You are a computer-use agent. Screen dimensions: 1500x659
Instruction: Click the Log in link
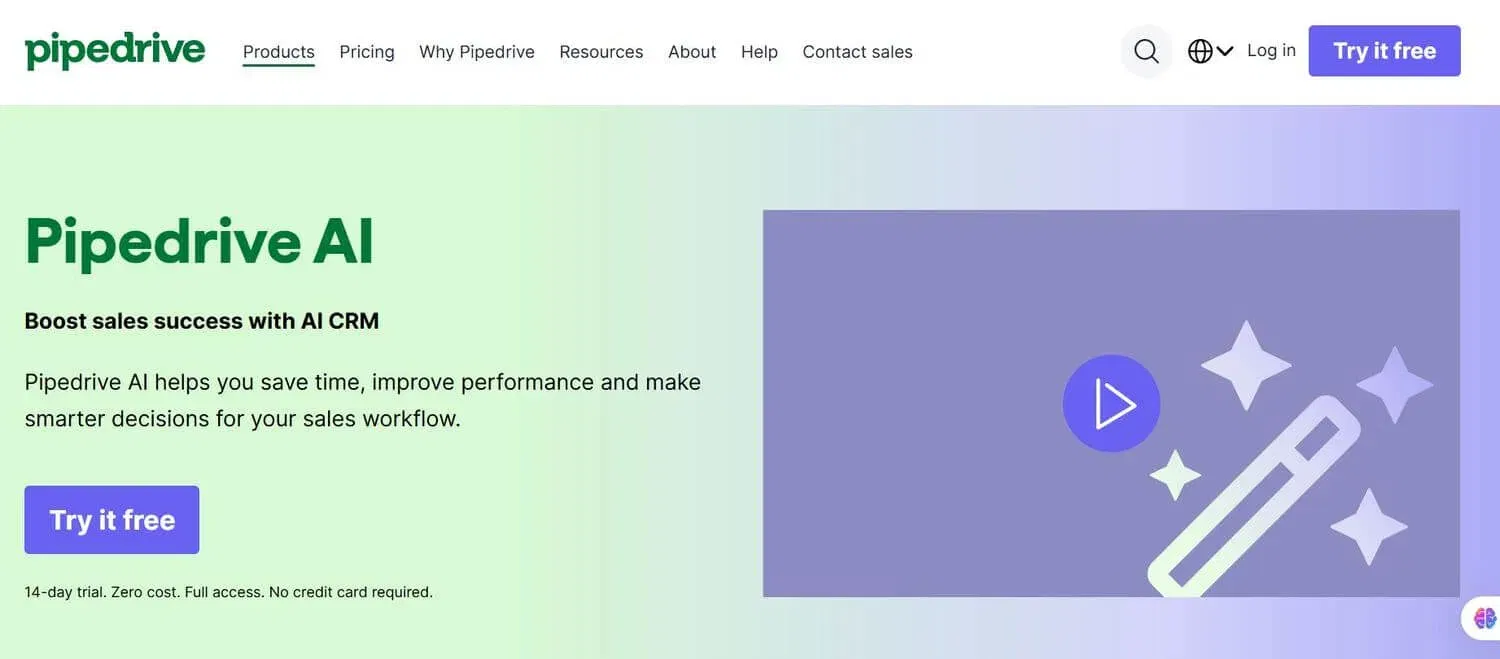pyautogui.click(x=1271, y=50)
